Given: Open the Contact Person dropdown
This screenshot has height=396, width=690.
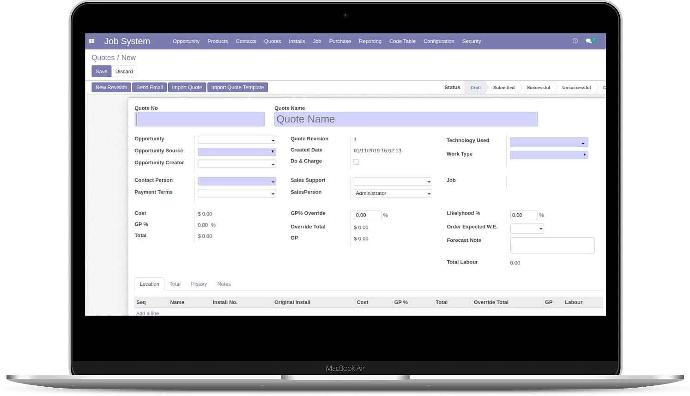Looking at the screenshot, I should pyautogui.click(x=237, y=181).
